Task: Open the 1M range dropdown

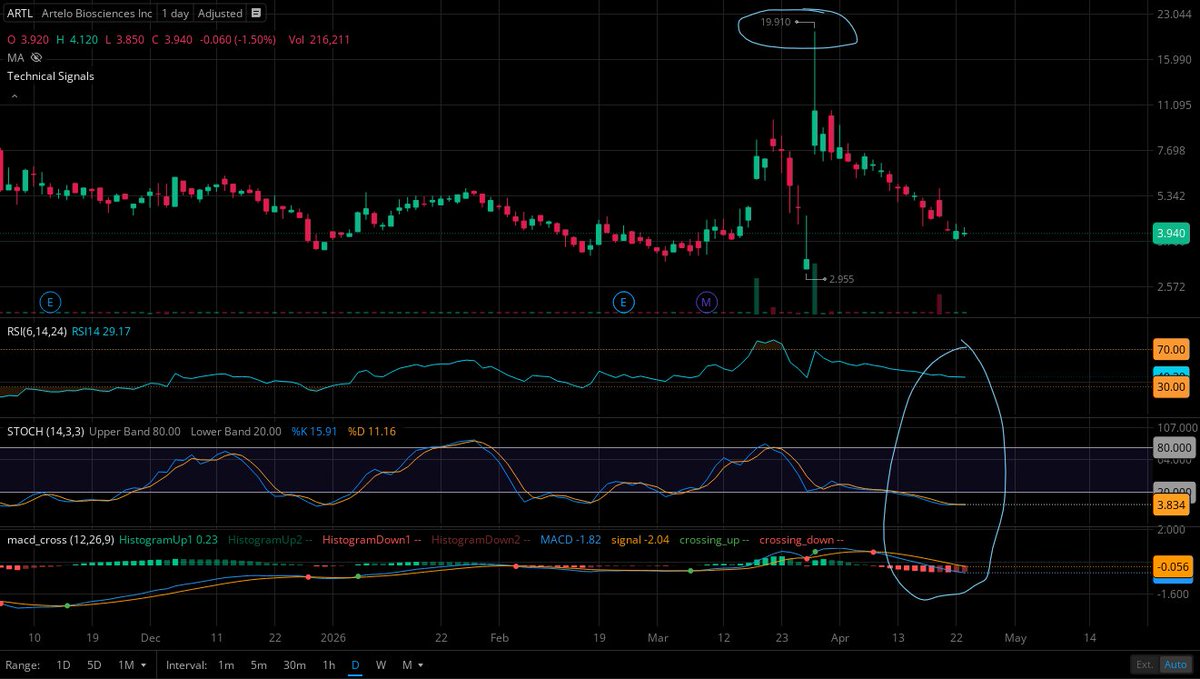Action: 132,664
